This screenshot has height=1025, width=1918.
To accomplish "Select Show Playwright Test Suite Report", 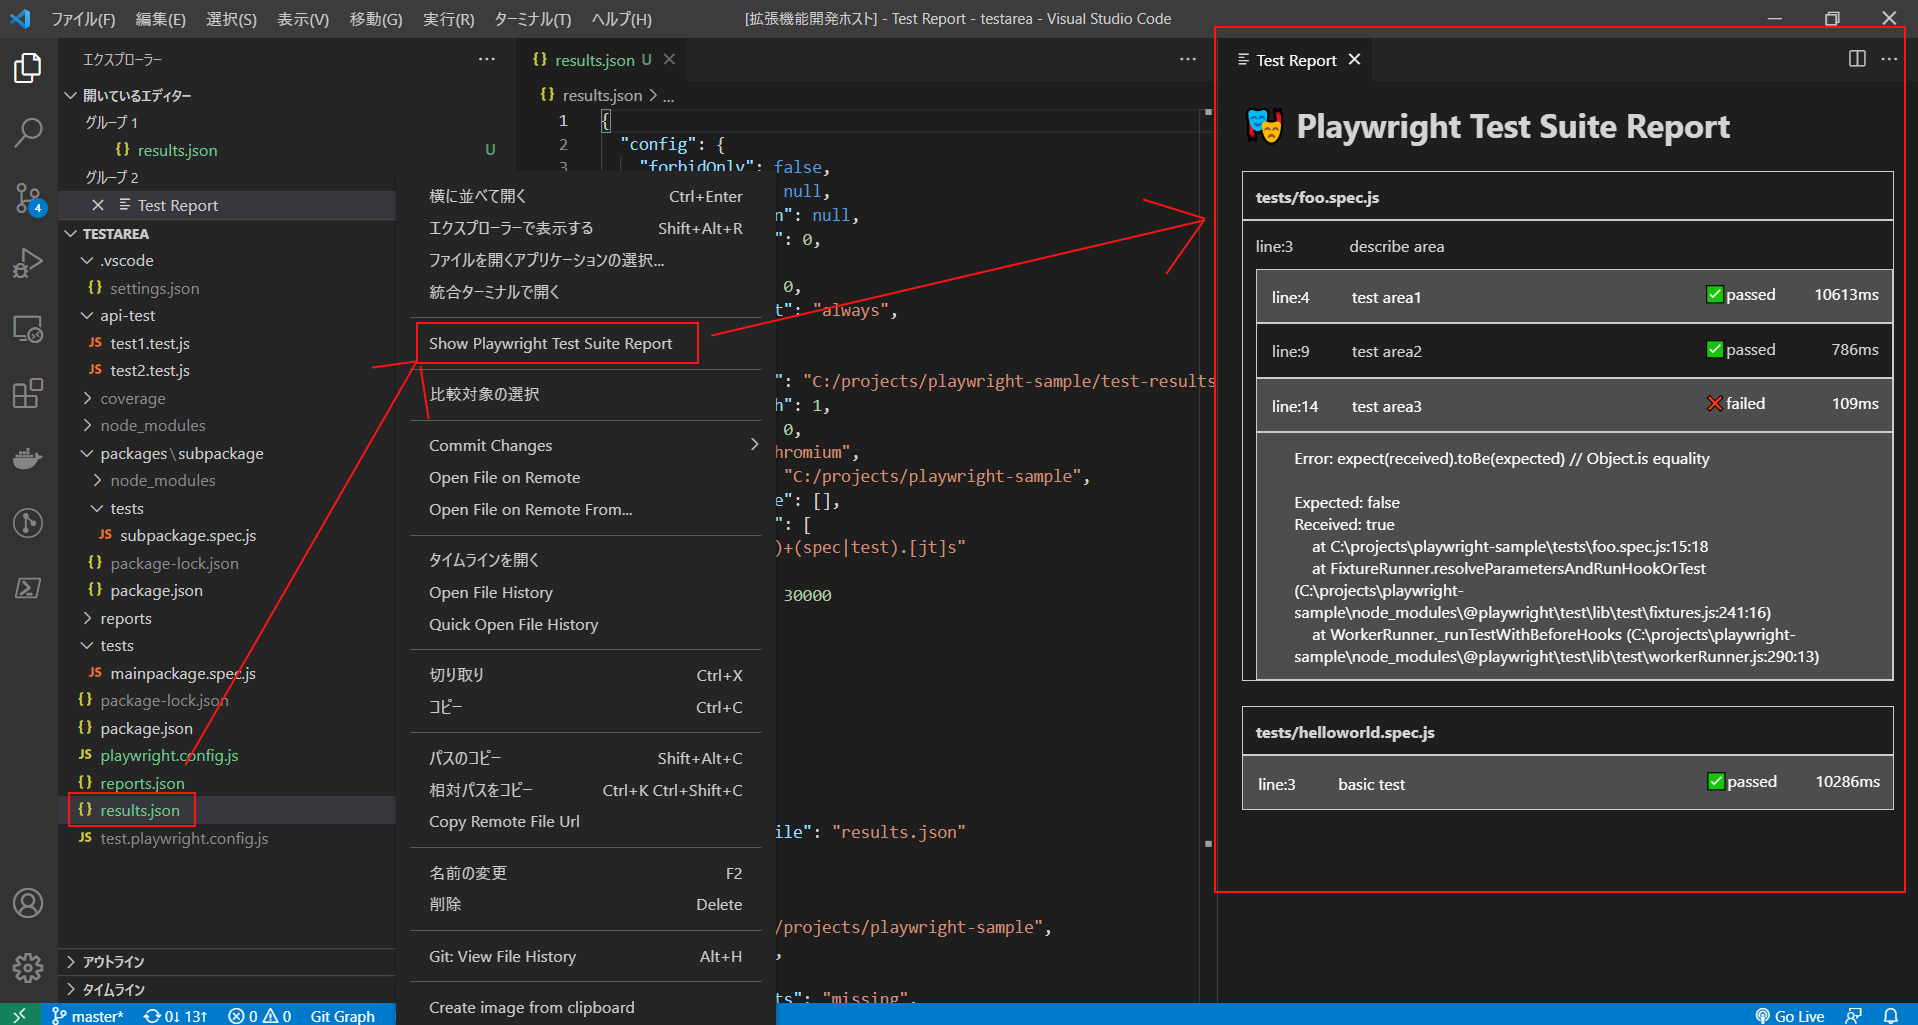I will coord(586,343).
